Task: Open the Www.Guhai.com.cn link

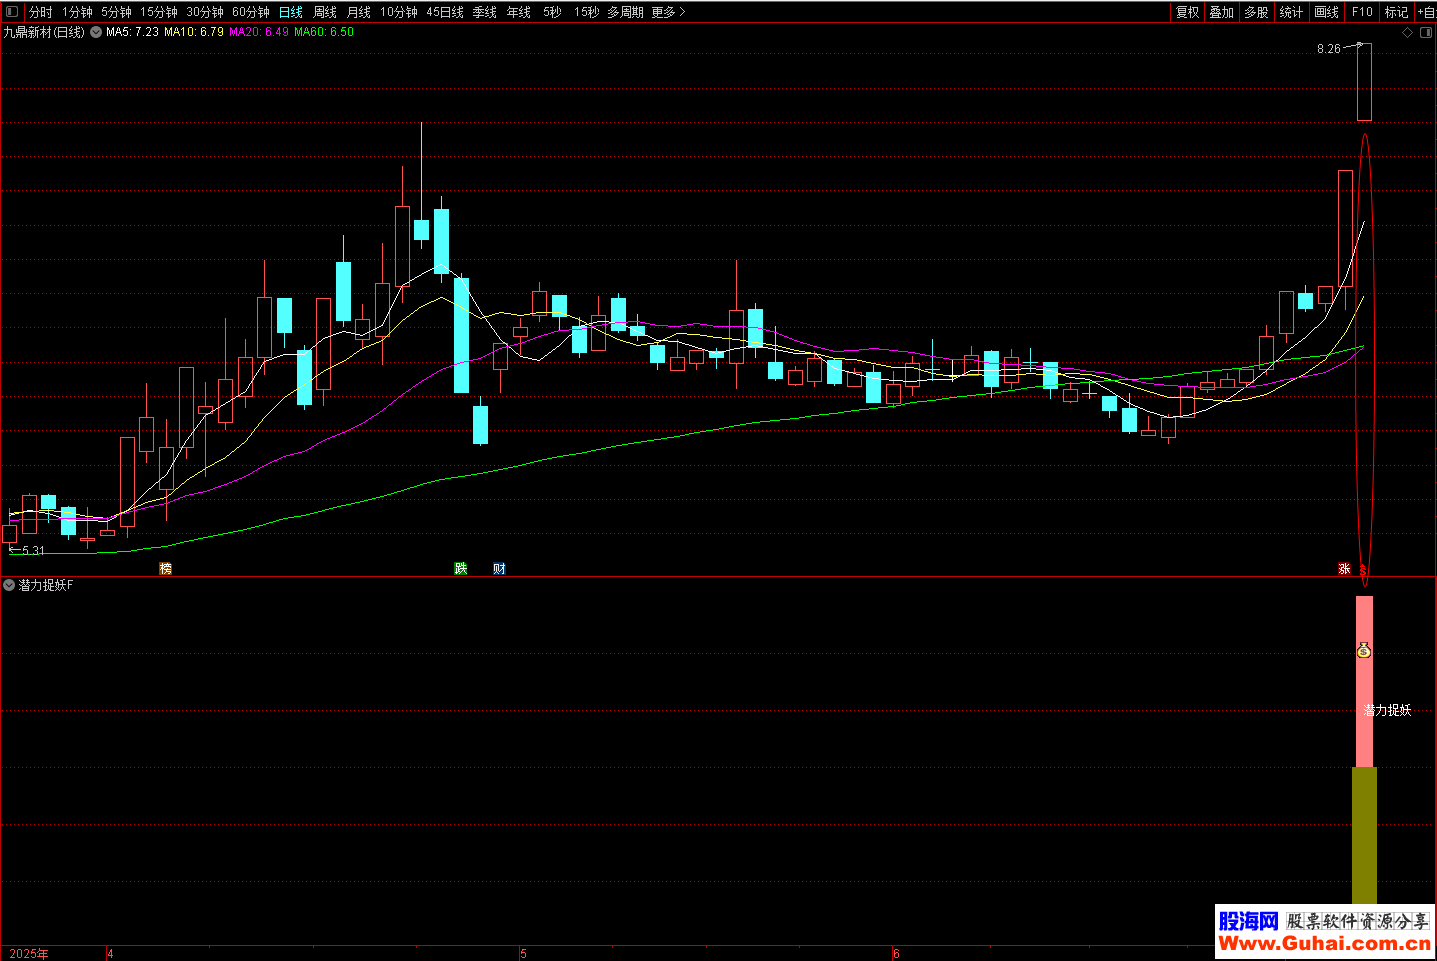Action: tap(1324, 943)
